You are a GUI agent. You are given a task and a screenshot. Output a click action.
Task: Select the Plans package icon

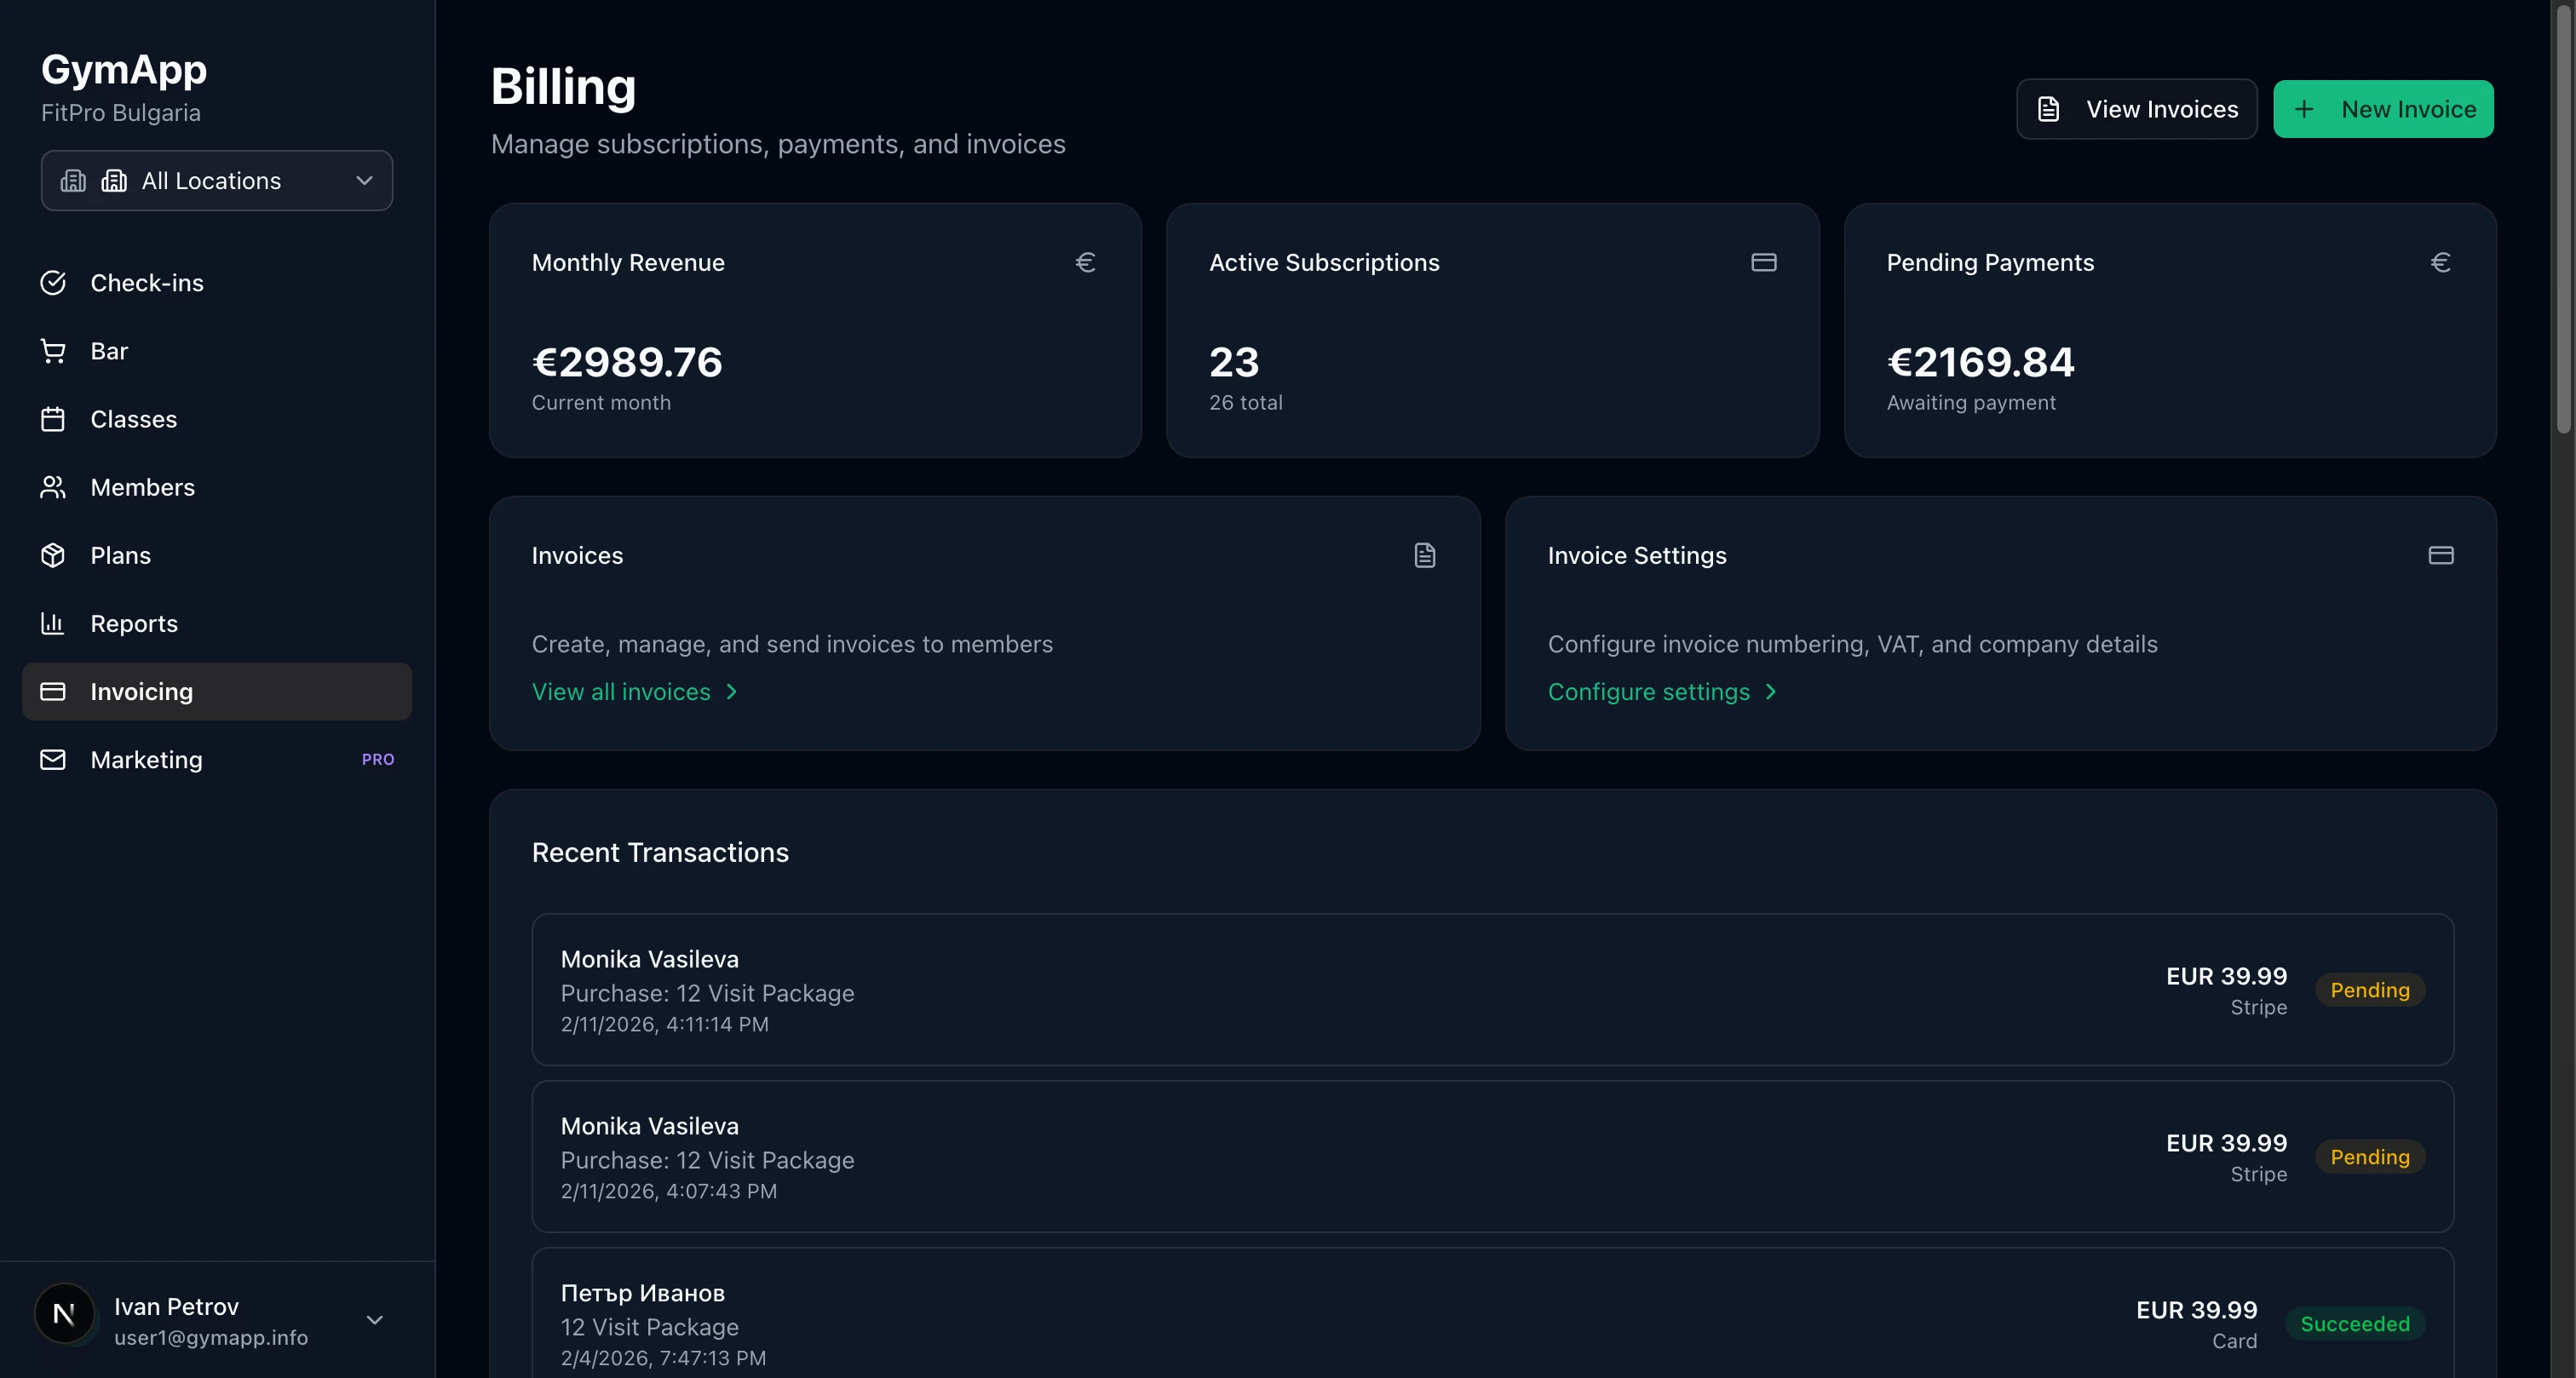[54, 555]
